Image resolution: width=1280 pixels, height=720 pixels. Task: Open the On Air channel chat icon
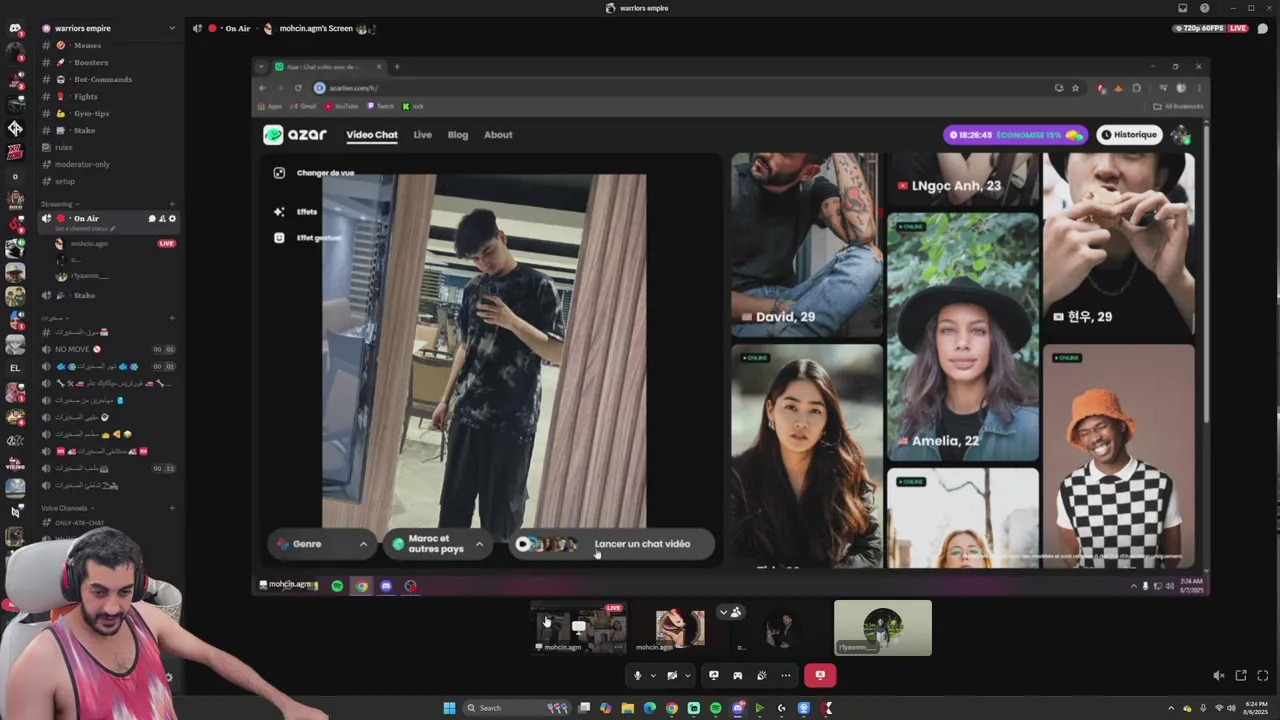pyautogui.click(x=152, y=218)
